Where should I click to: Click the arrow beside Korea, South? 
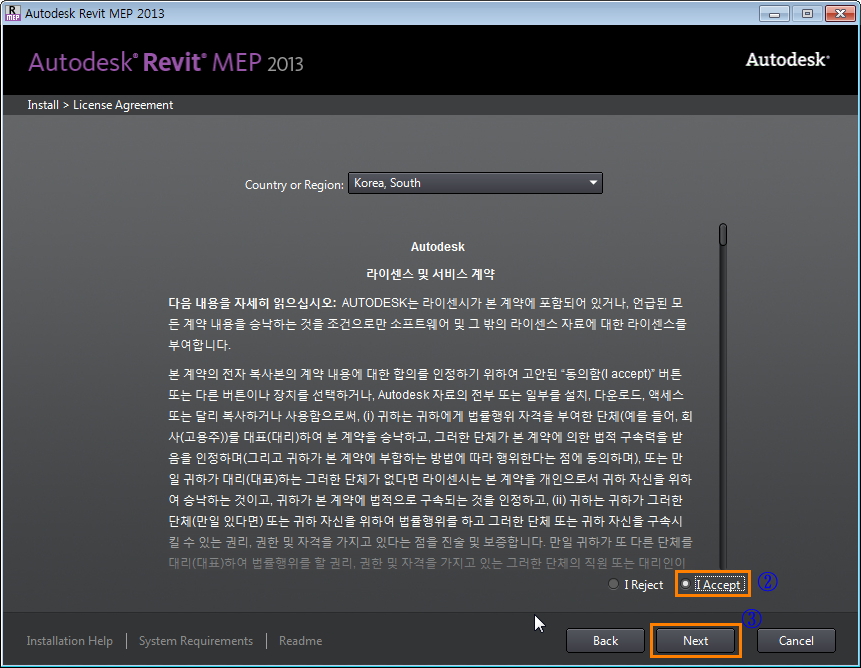coord(592,183)
